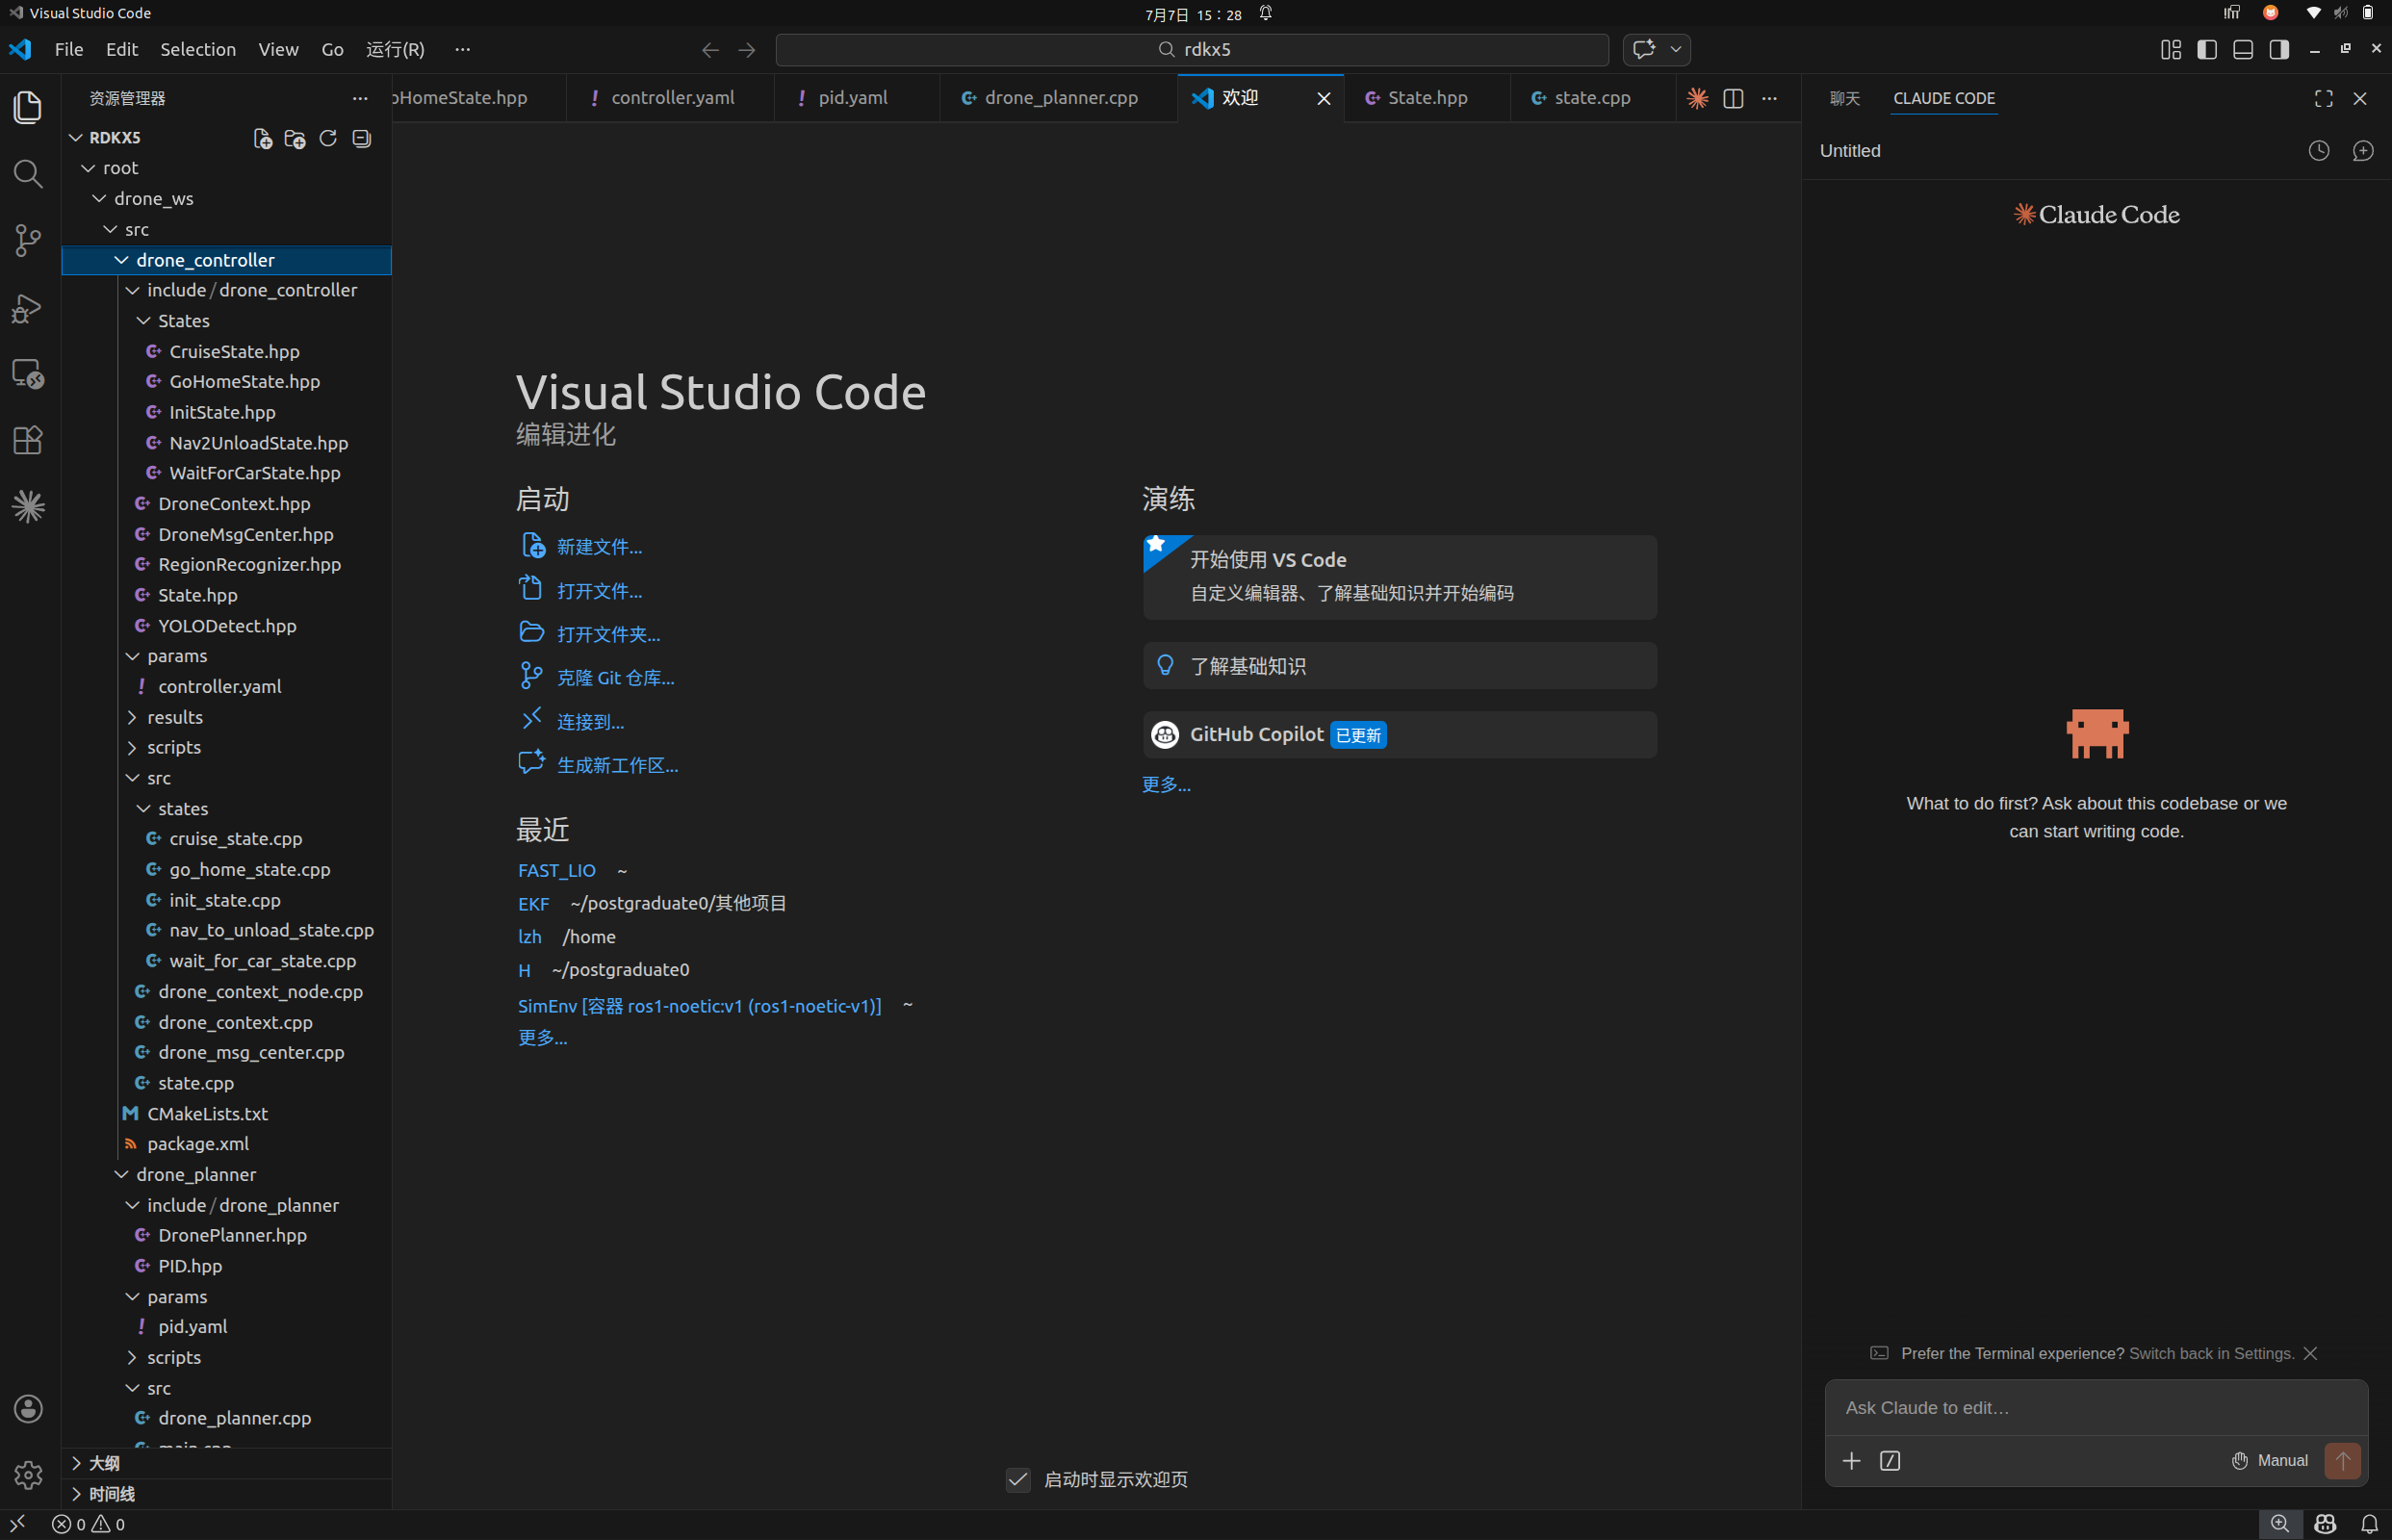
Task: Click the Claude Code icon in editor toolbar
Action: pos(1698,98)
